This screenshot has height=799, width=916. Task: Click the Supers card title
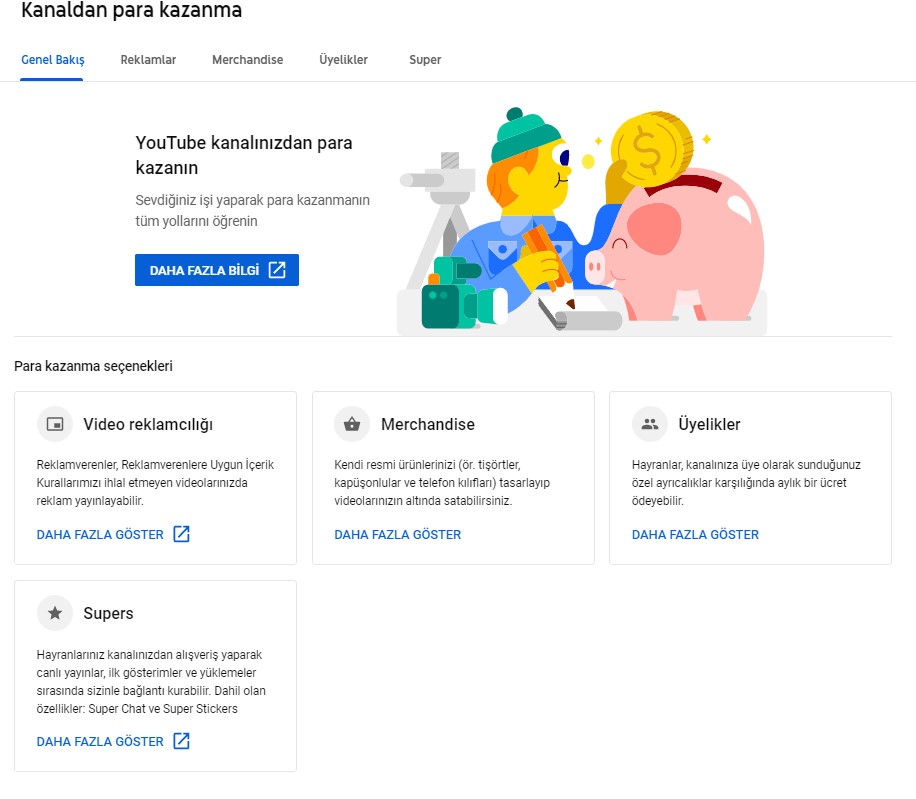(x=108, y=613)
